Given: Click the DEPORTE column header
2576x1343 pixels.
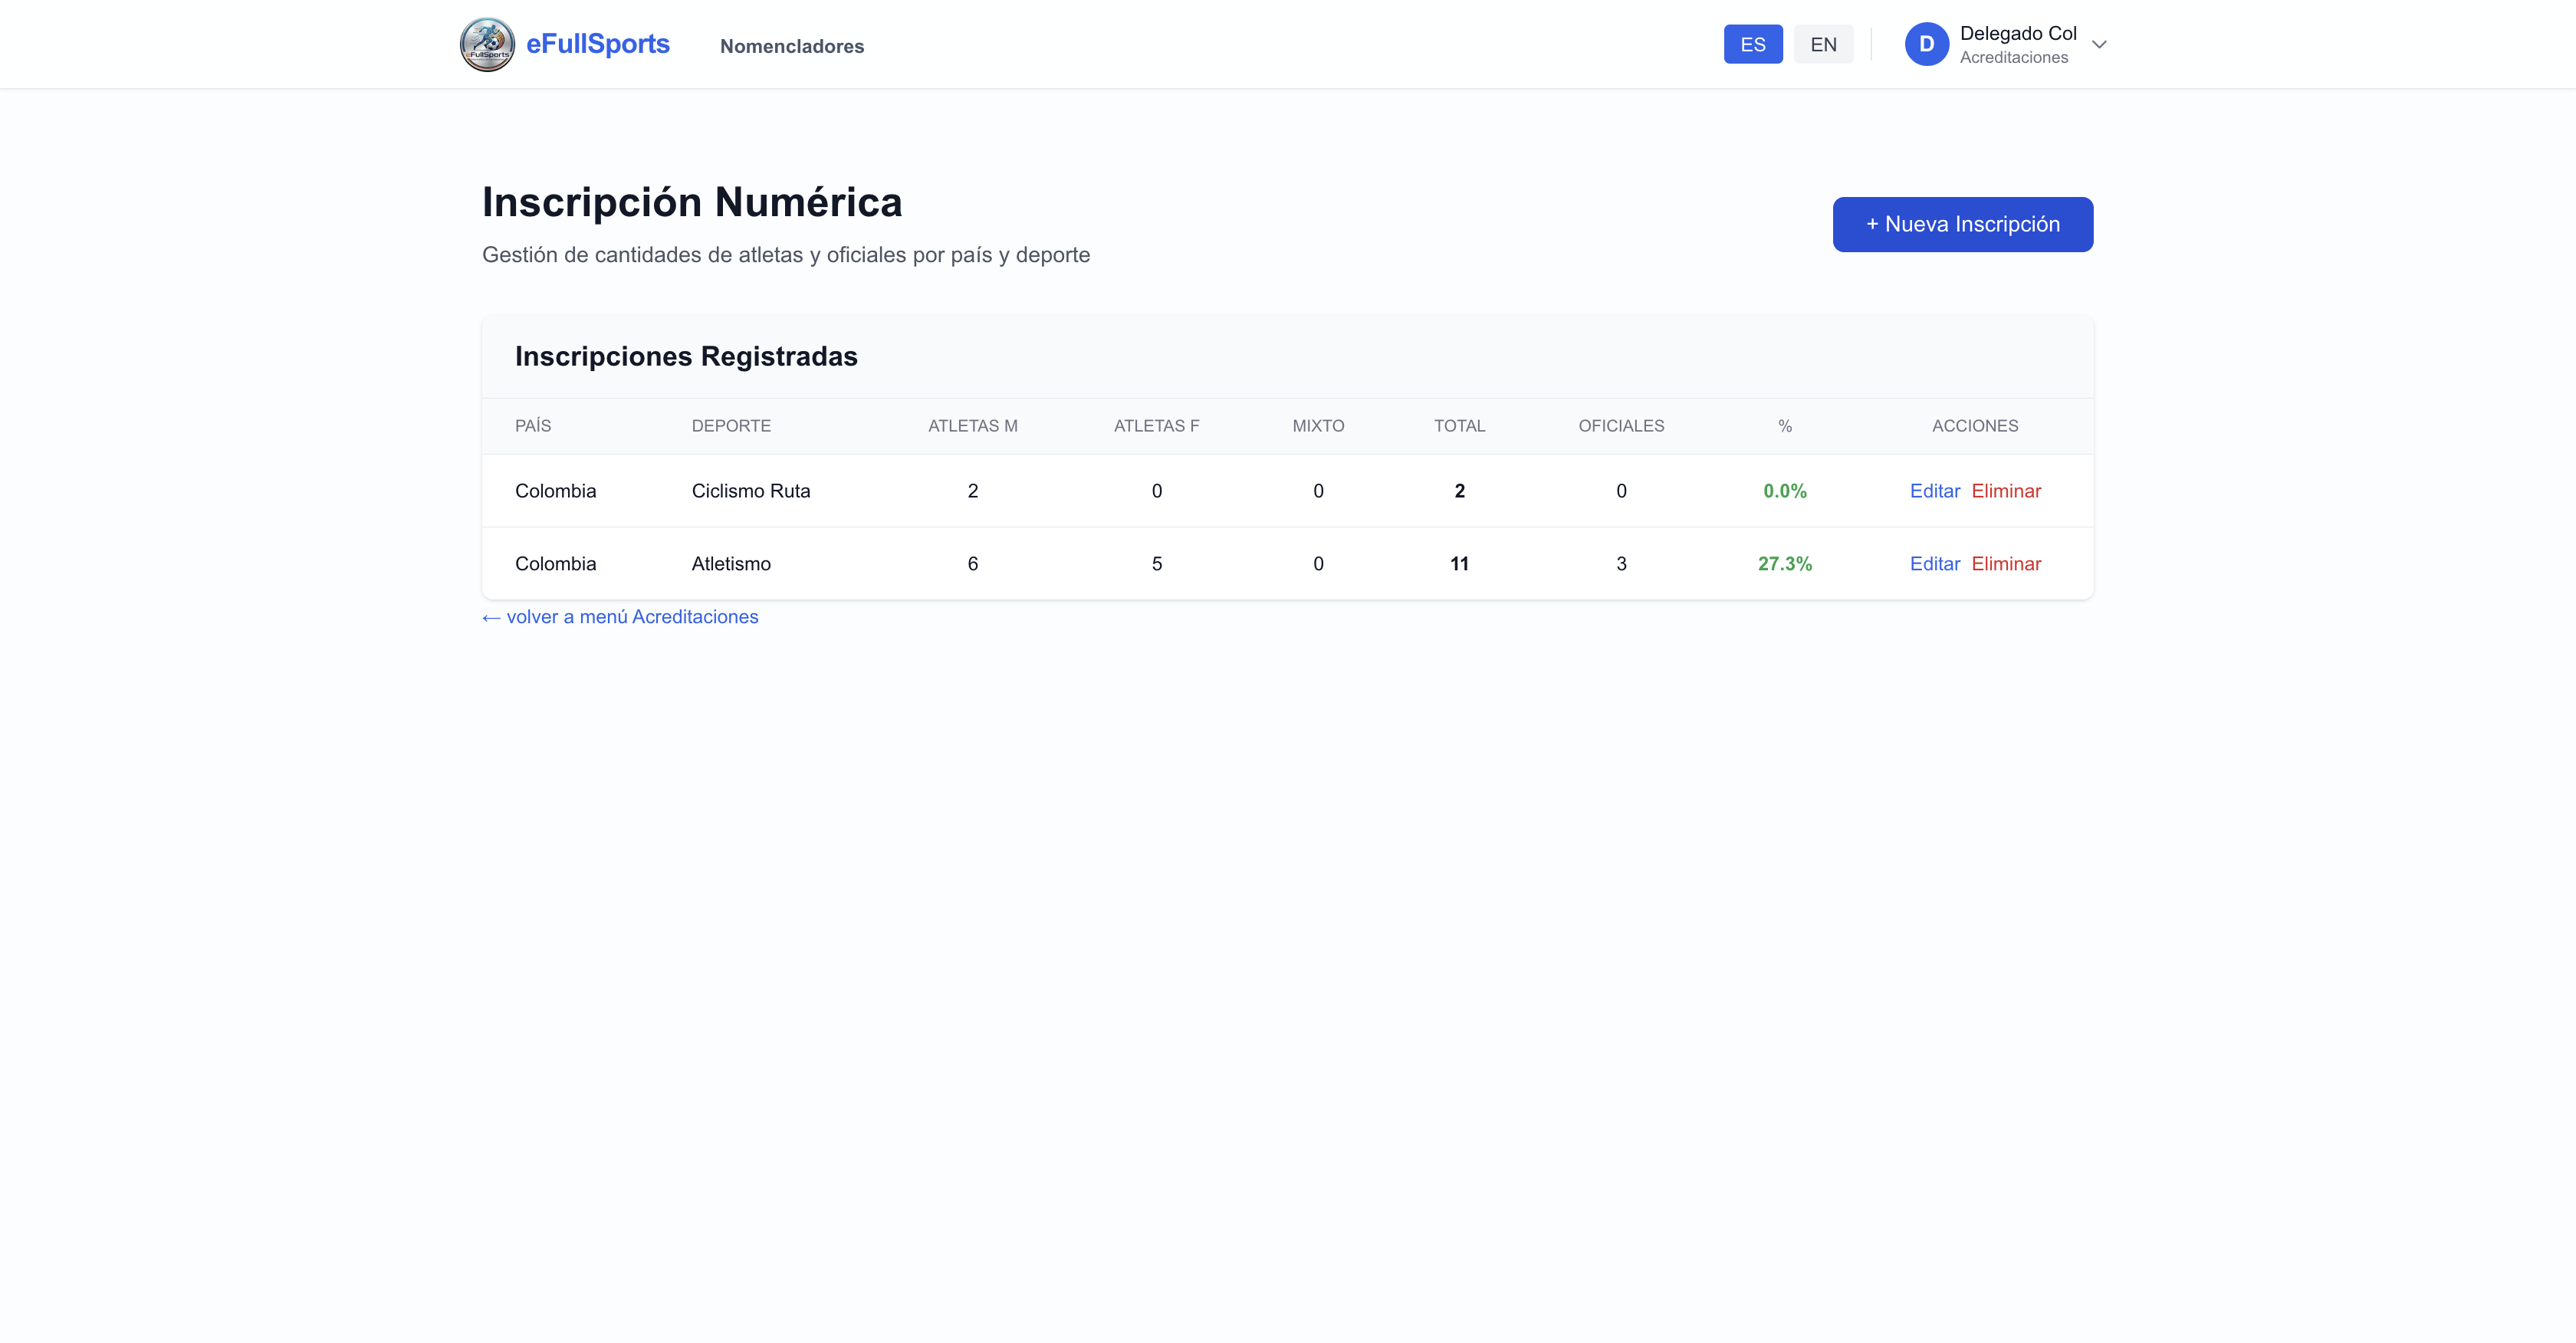Looking at the screenshot, I should (x=731, y=426).
